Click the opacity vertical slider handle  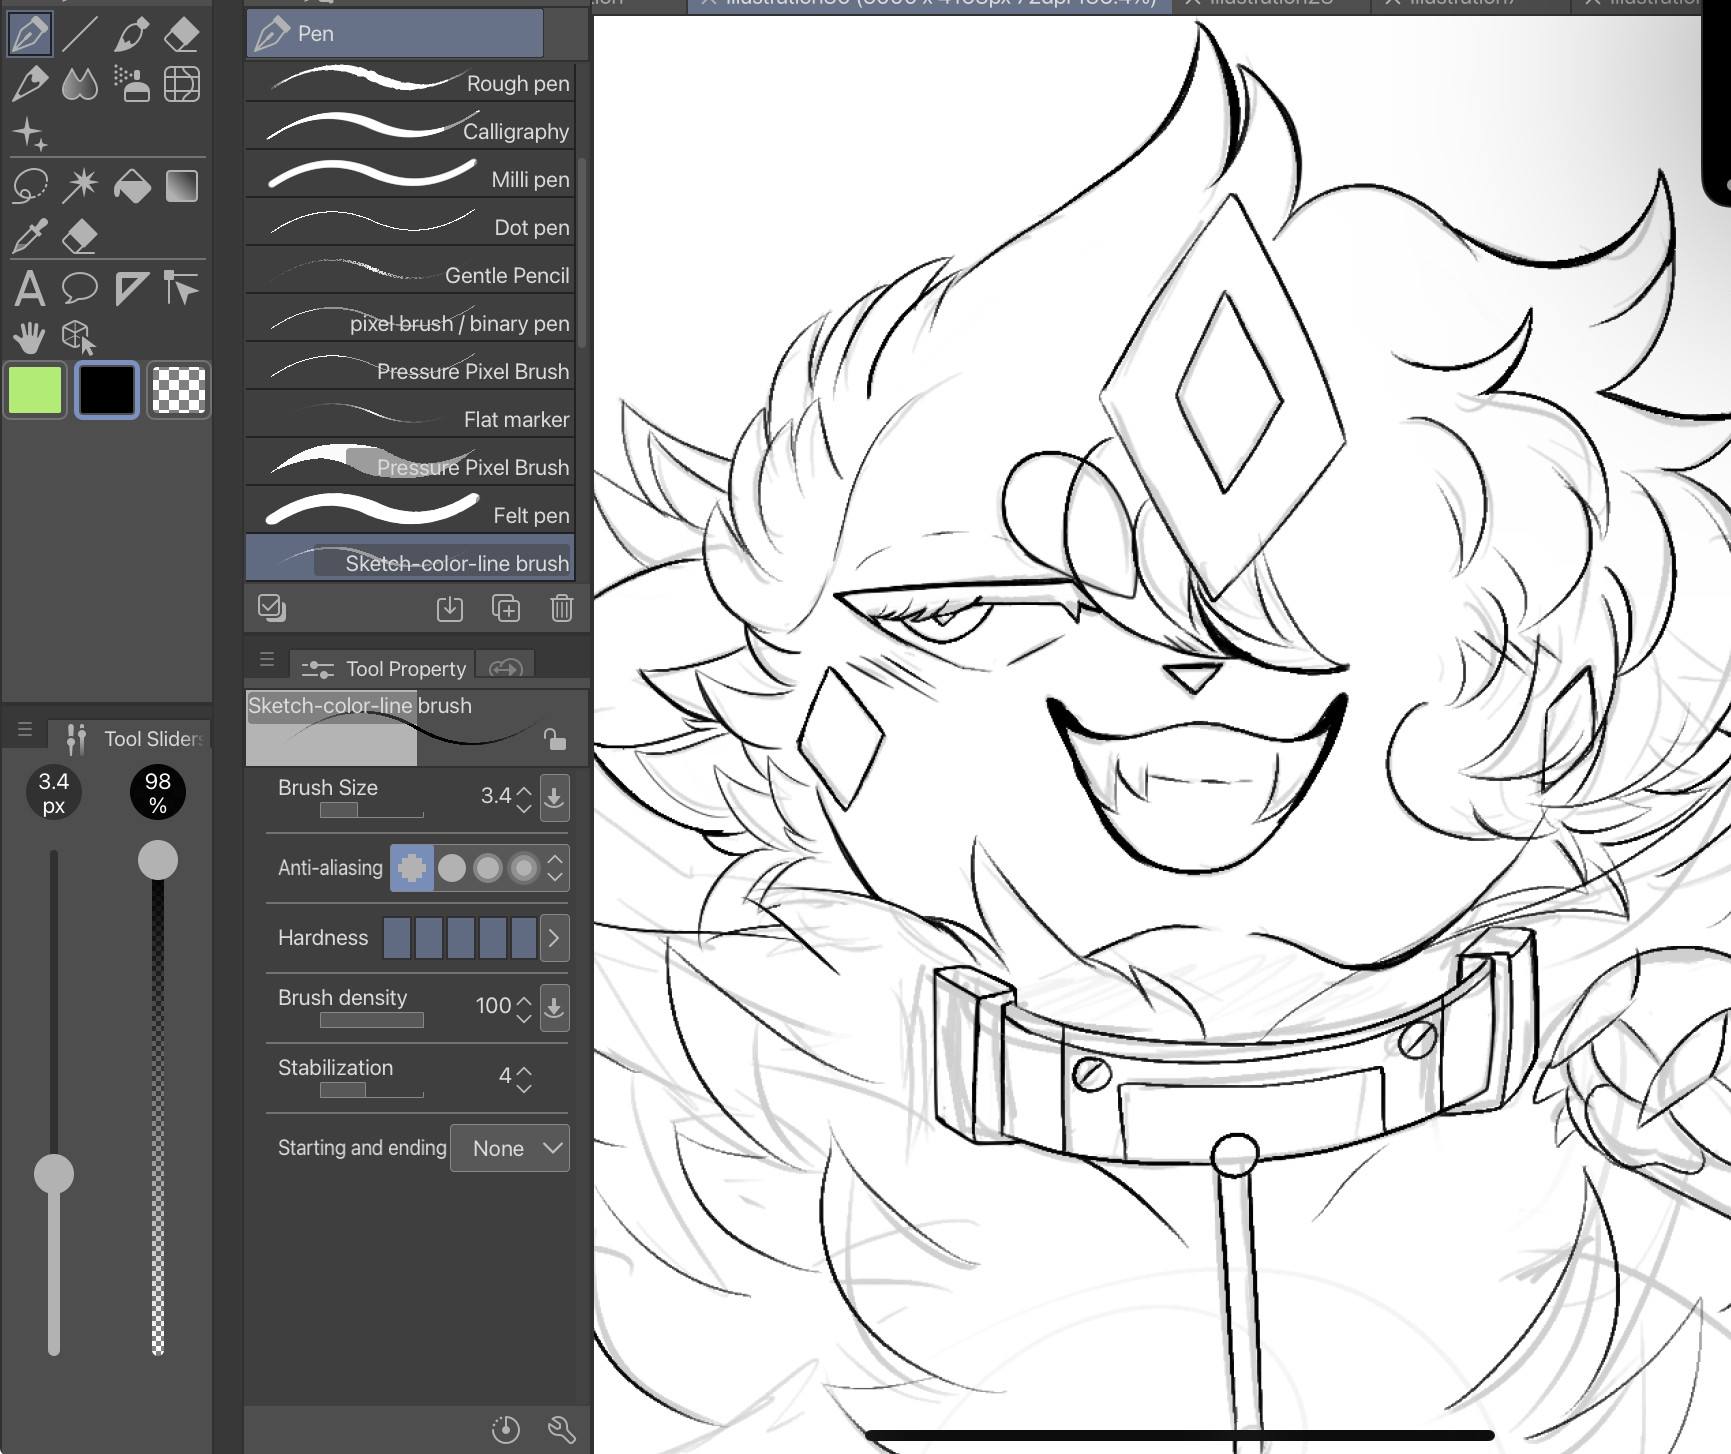click(158, 860)
